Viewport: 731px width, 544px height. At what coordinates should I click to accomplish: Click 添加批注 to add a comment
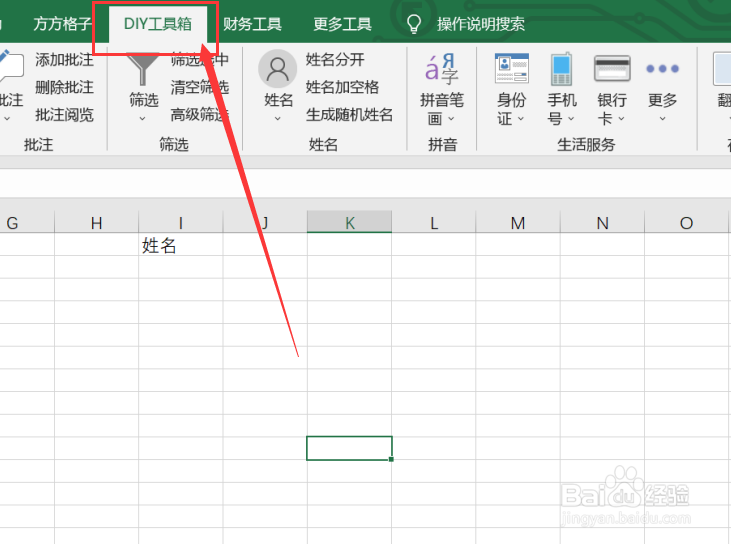(64, 60)
